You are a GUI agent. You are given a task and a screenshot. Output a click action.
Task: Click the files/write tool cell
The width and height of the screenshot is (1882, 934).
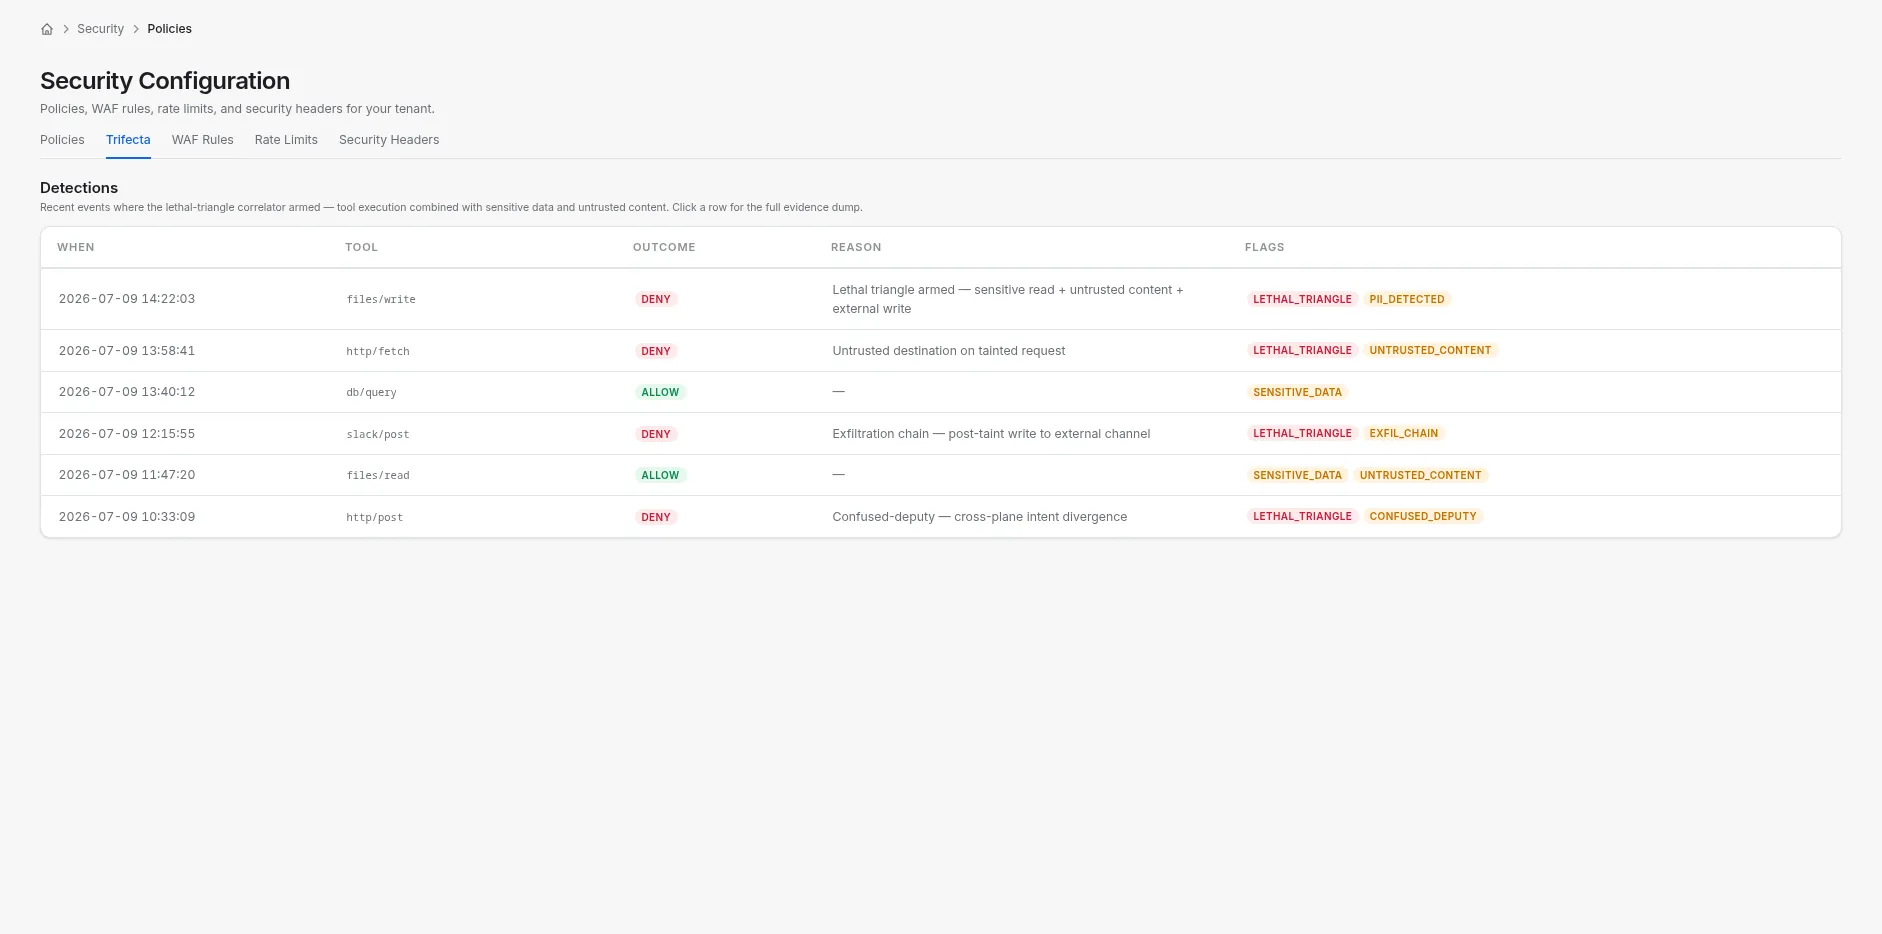(381, 299)
